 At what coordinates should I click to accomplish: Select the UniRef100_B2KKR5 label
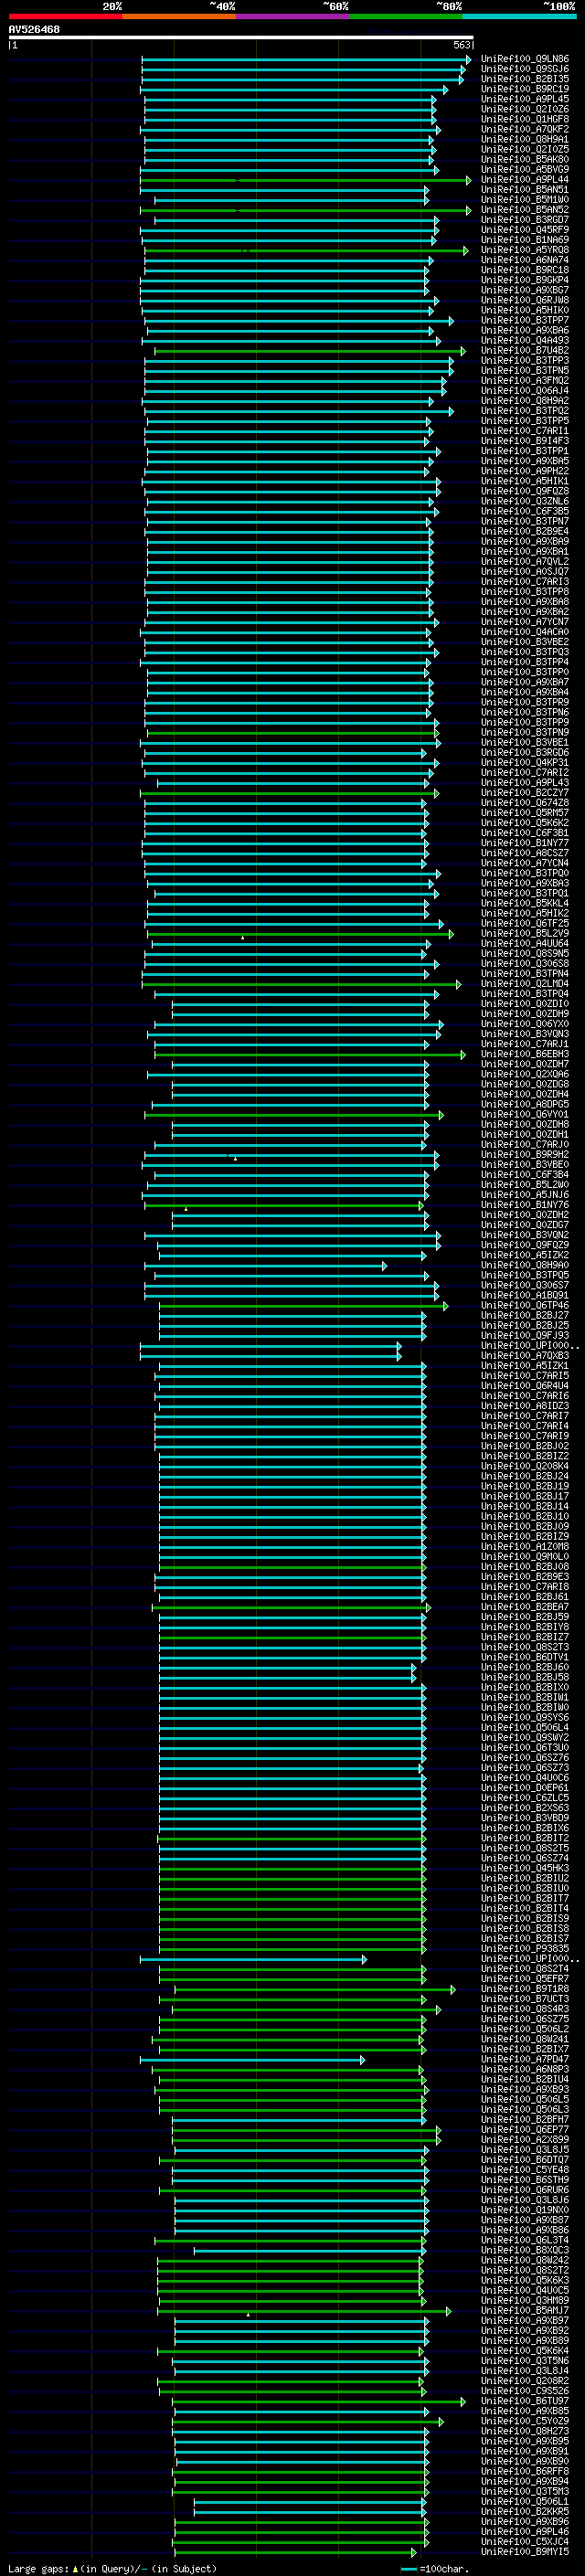(x=525, y=2512)
